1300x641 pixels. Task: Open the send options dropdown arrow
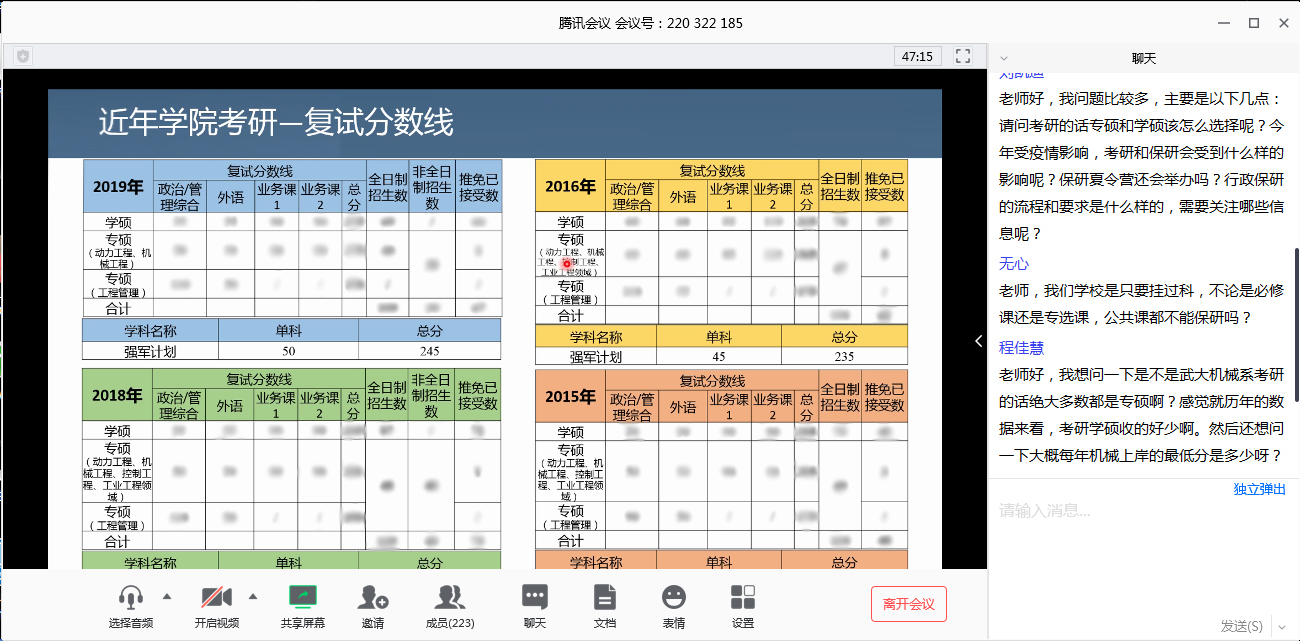coord(1281,626)
